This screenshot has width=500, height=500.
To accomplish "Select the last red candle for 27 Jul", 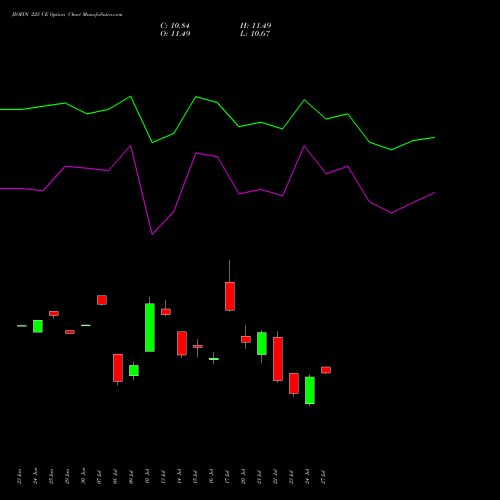I will pos(326,370).
